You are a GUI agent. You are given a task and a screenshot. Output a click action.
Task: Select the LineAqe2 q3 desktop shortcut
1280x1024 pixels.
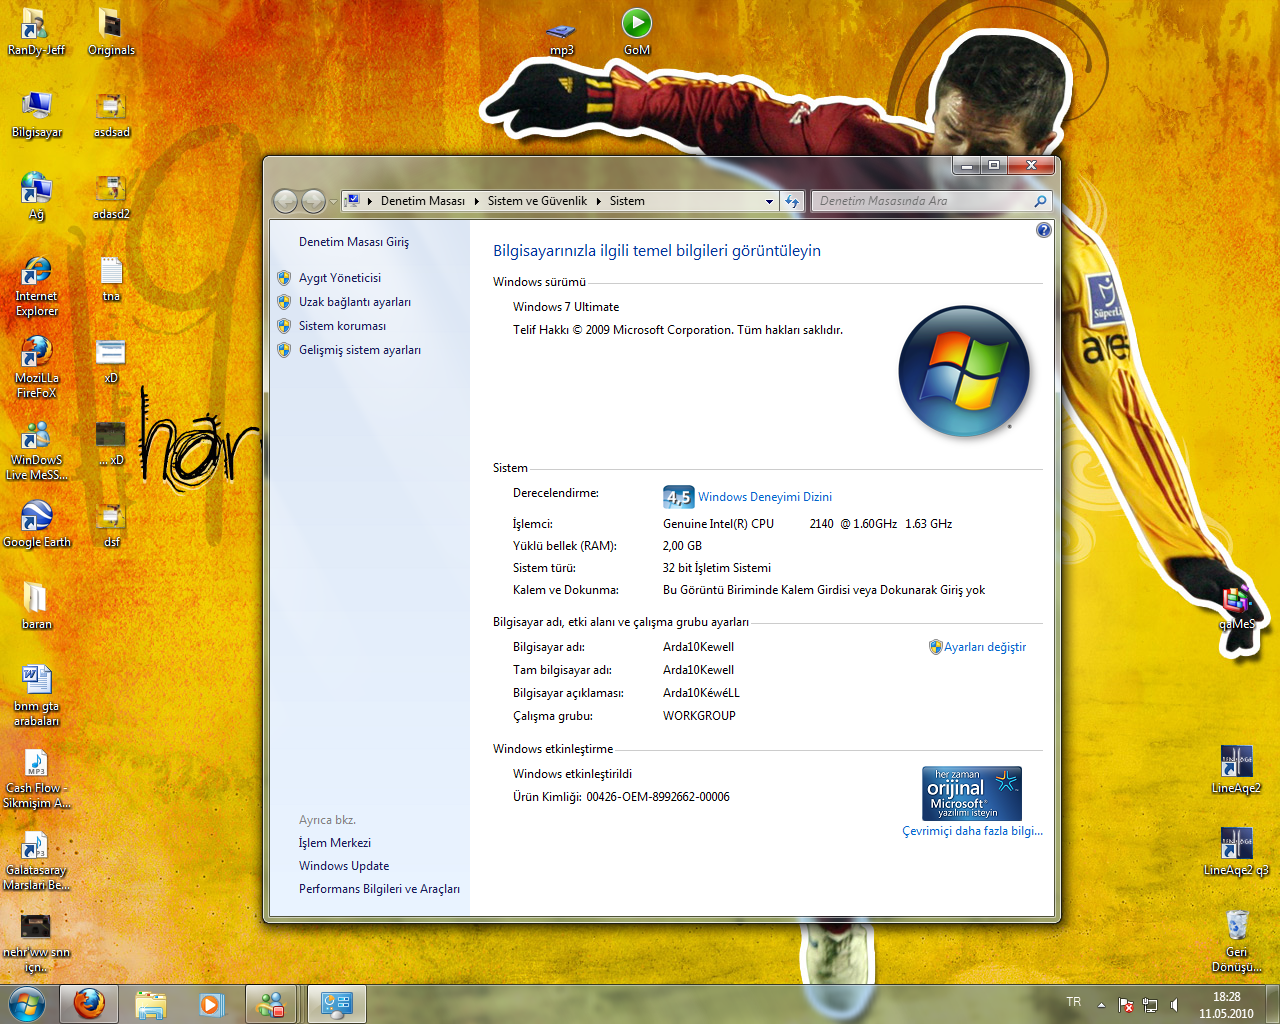pyautogui.click(x=1236, y=852)
